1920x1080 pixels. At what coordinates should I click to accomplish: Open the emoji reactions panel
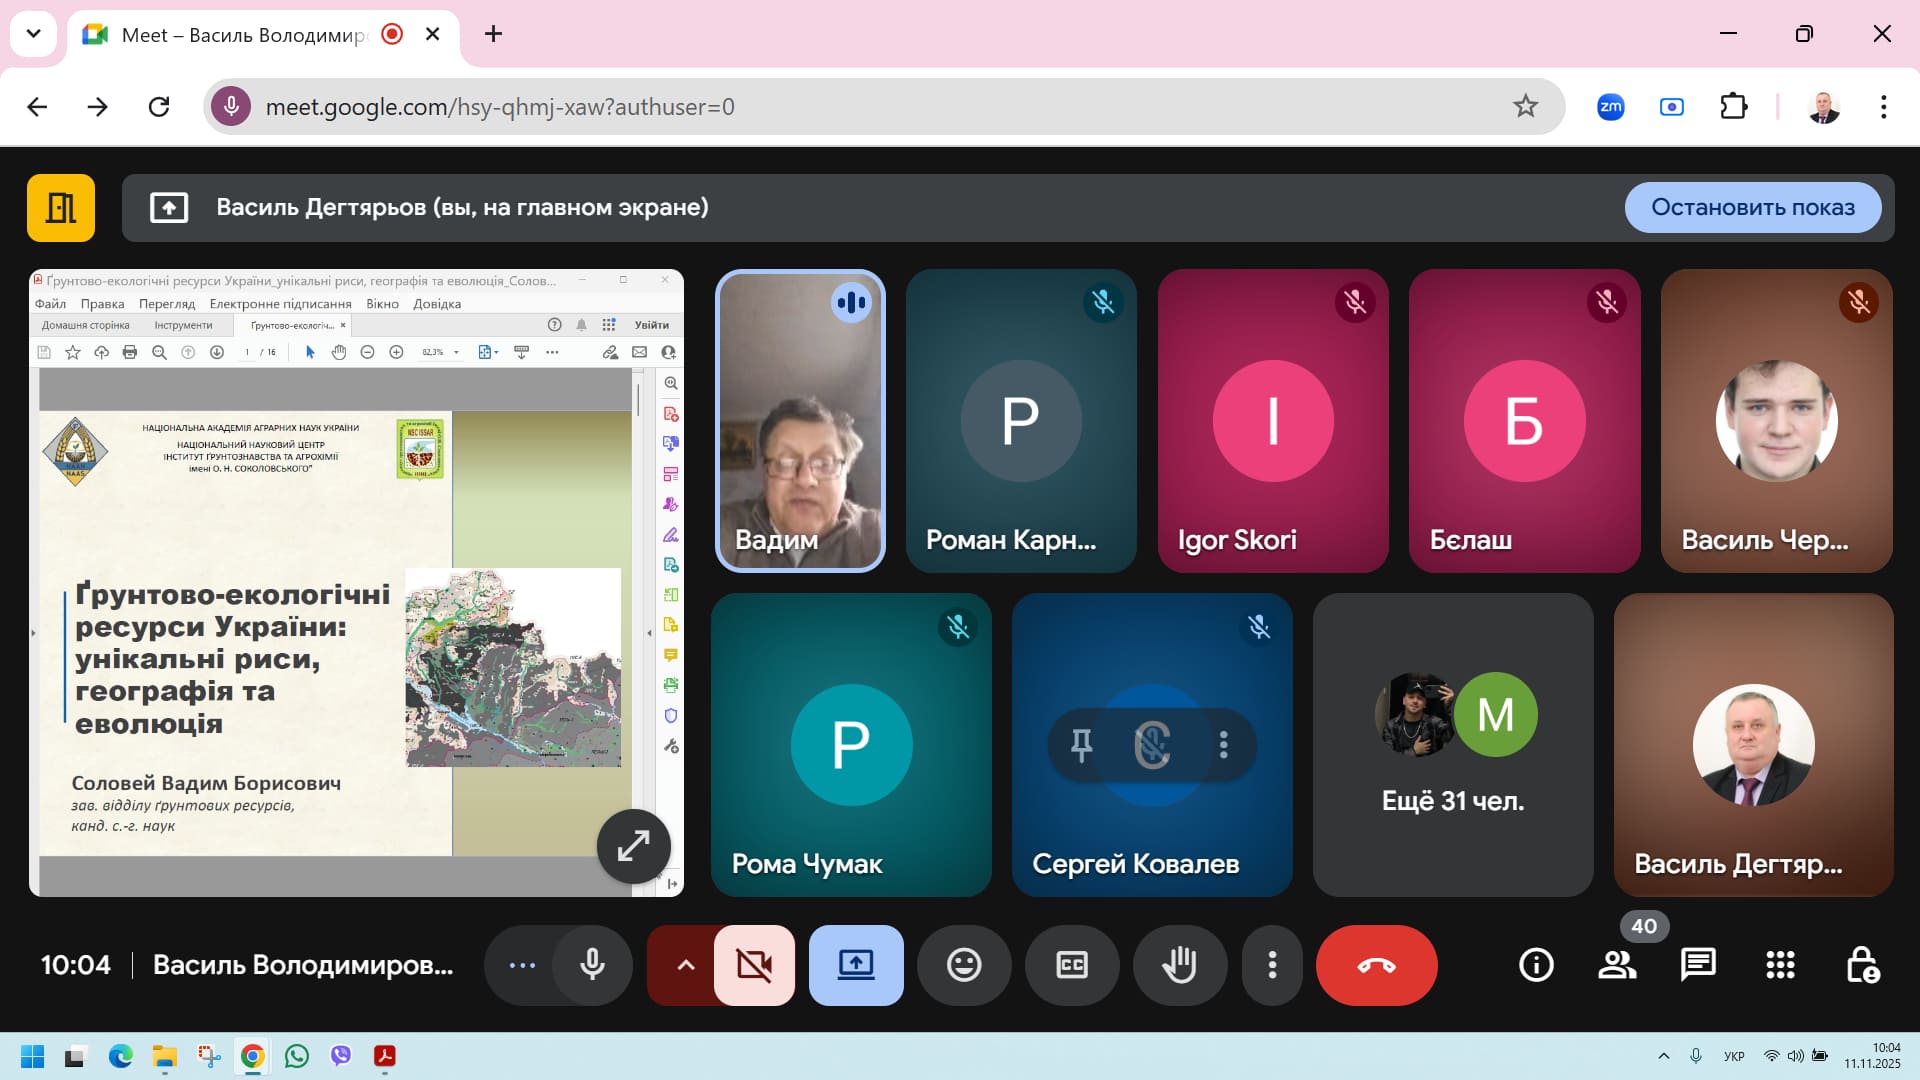(x=964, y=965)
